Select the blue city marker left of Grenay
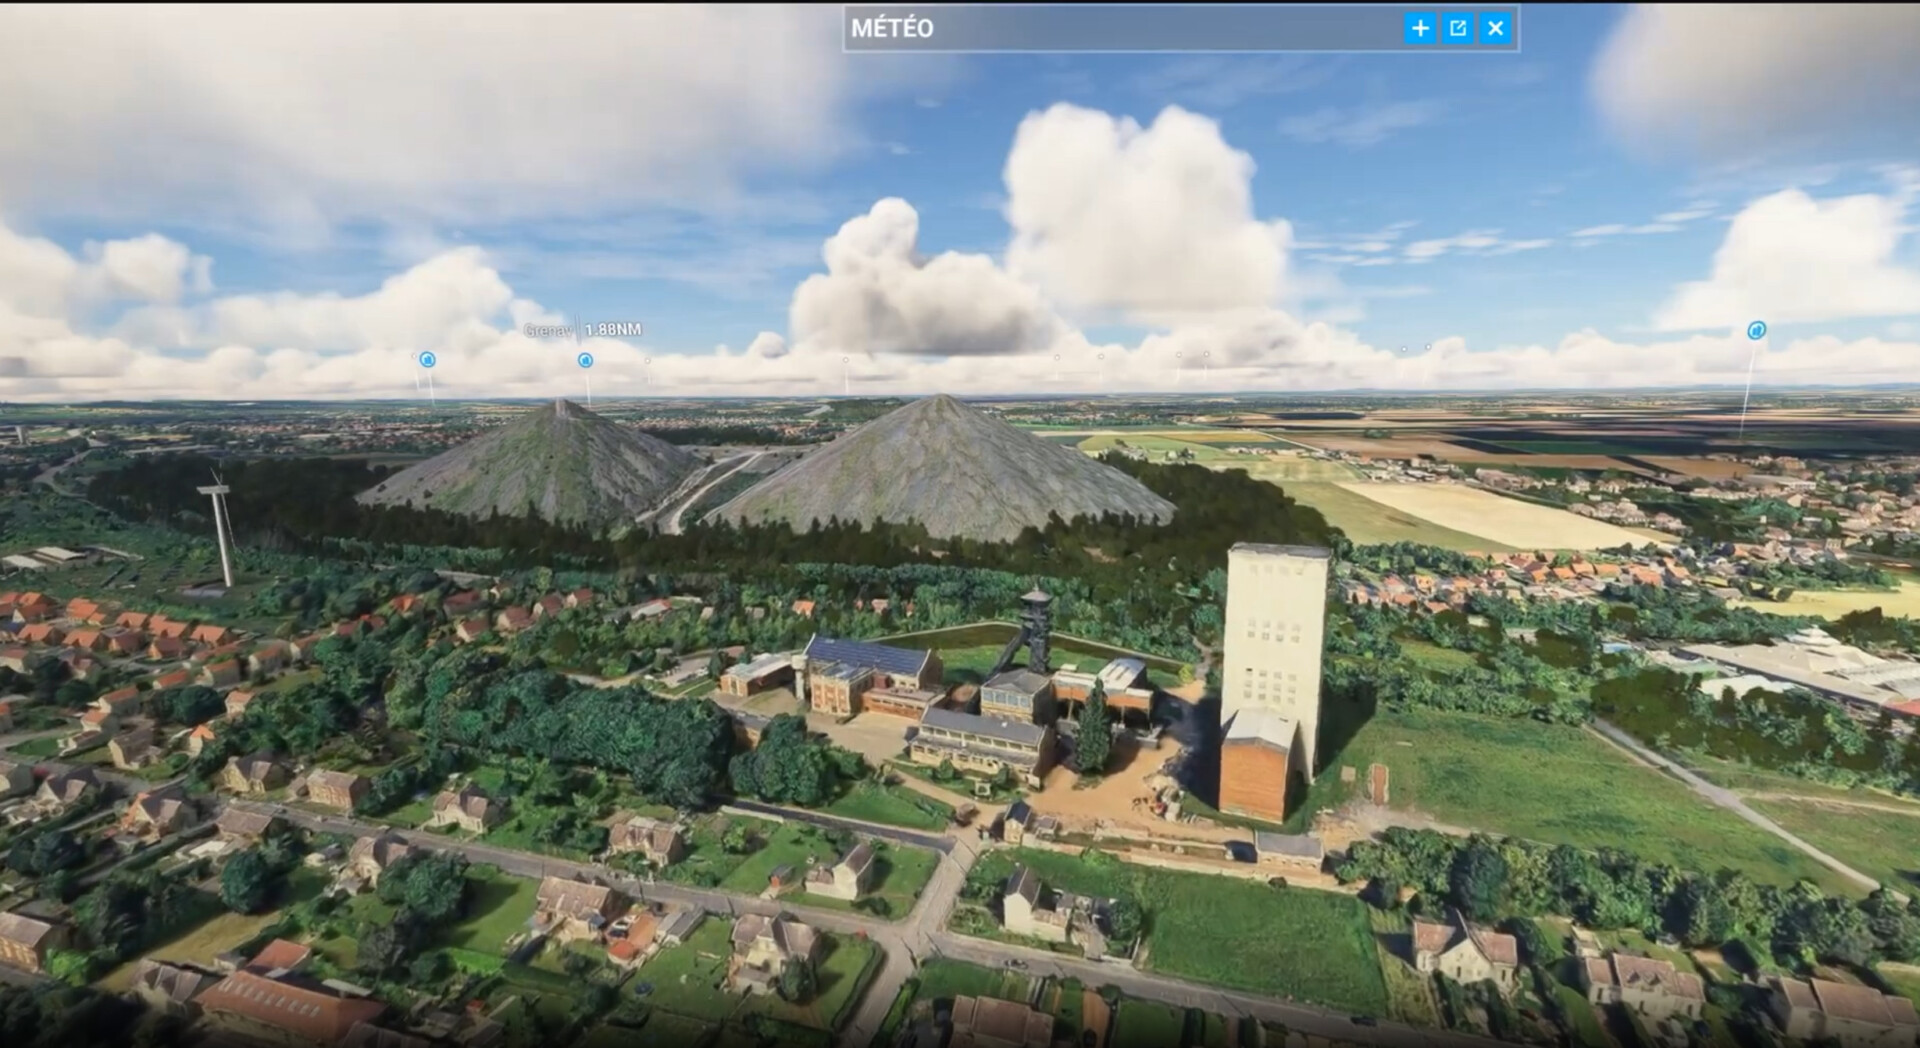Viewport: 1920px width, 1048px height. tap(427, 359)
